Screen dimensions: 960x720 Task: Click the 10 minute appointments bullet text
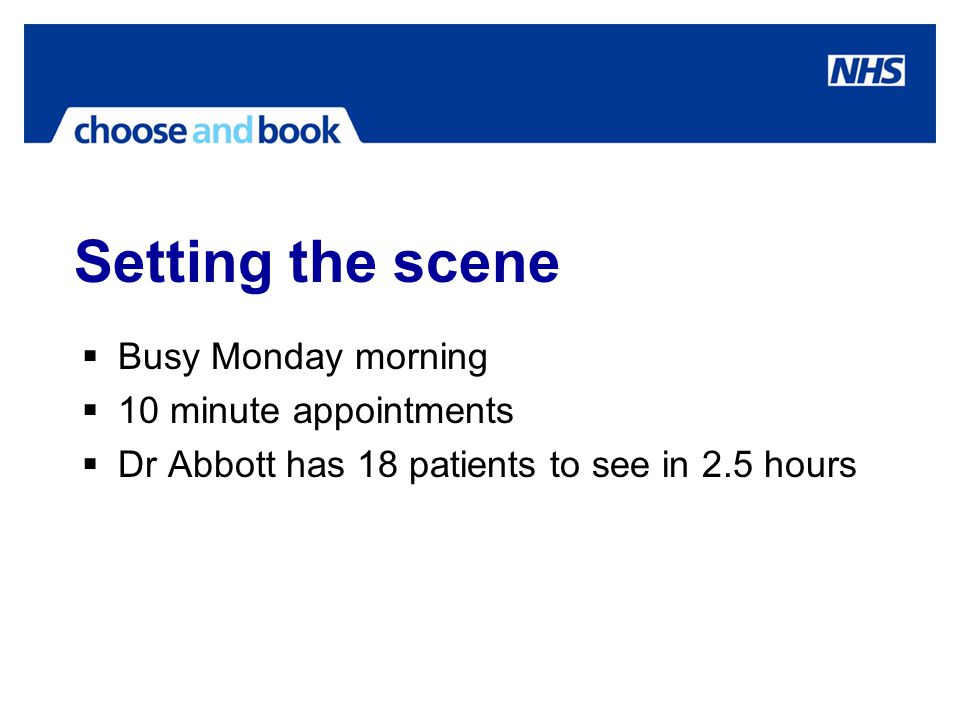pos(316,410)
